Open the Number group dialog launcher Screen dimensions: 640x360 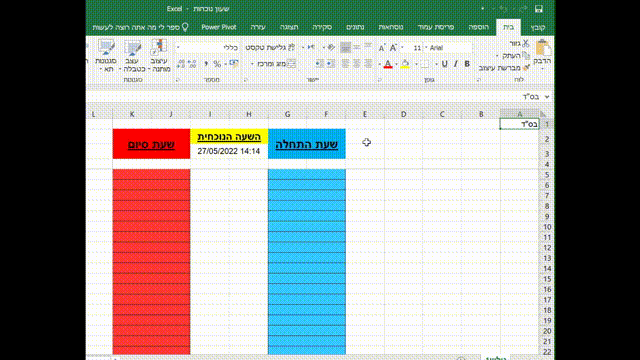[178, 80]
